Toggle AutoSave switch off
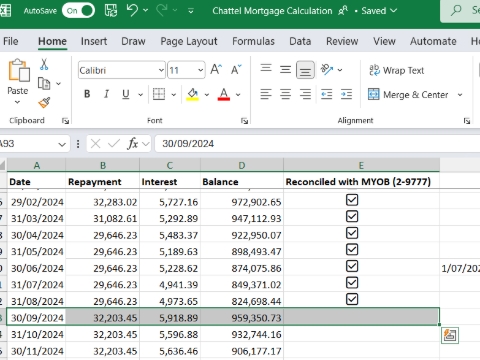 [79, 11]
